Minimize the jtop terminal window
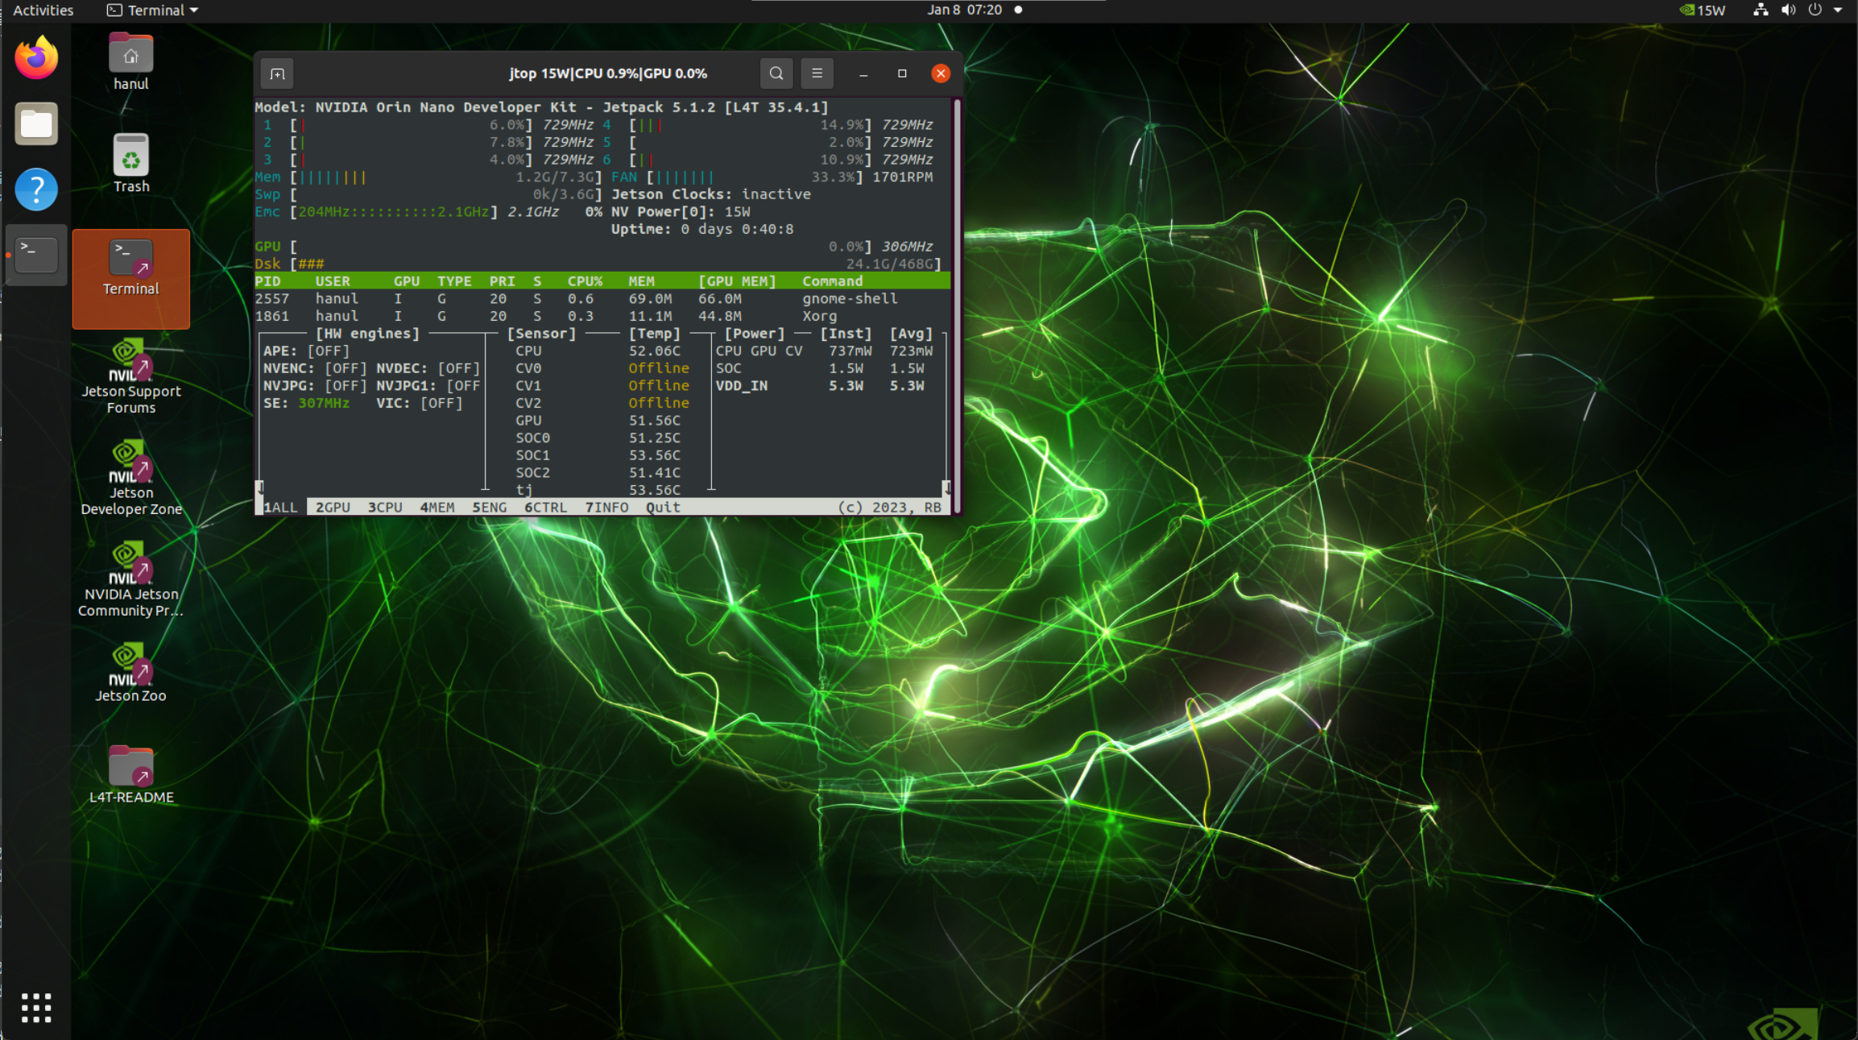 [864, 73]
